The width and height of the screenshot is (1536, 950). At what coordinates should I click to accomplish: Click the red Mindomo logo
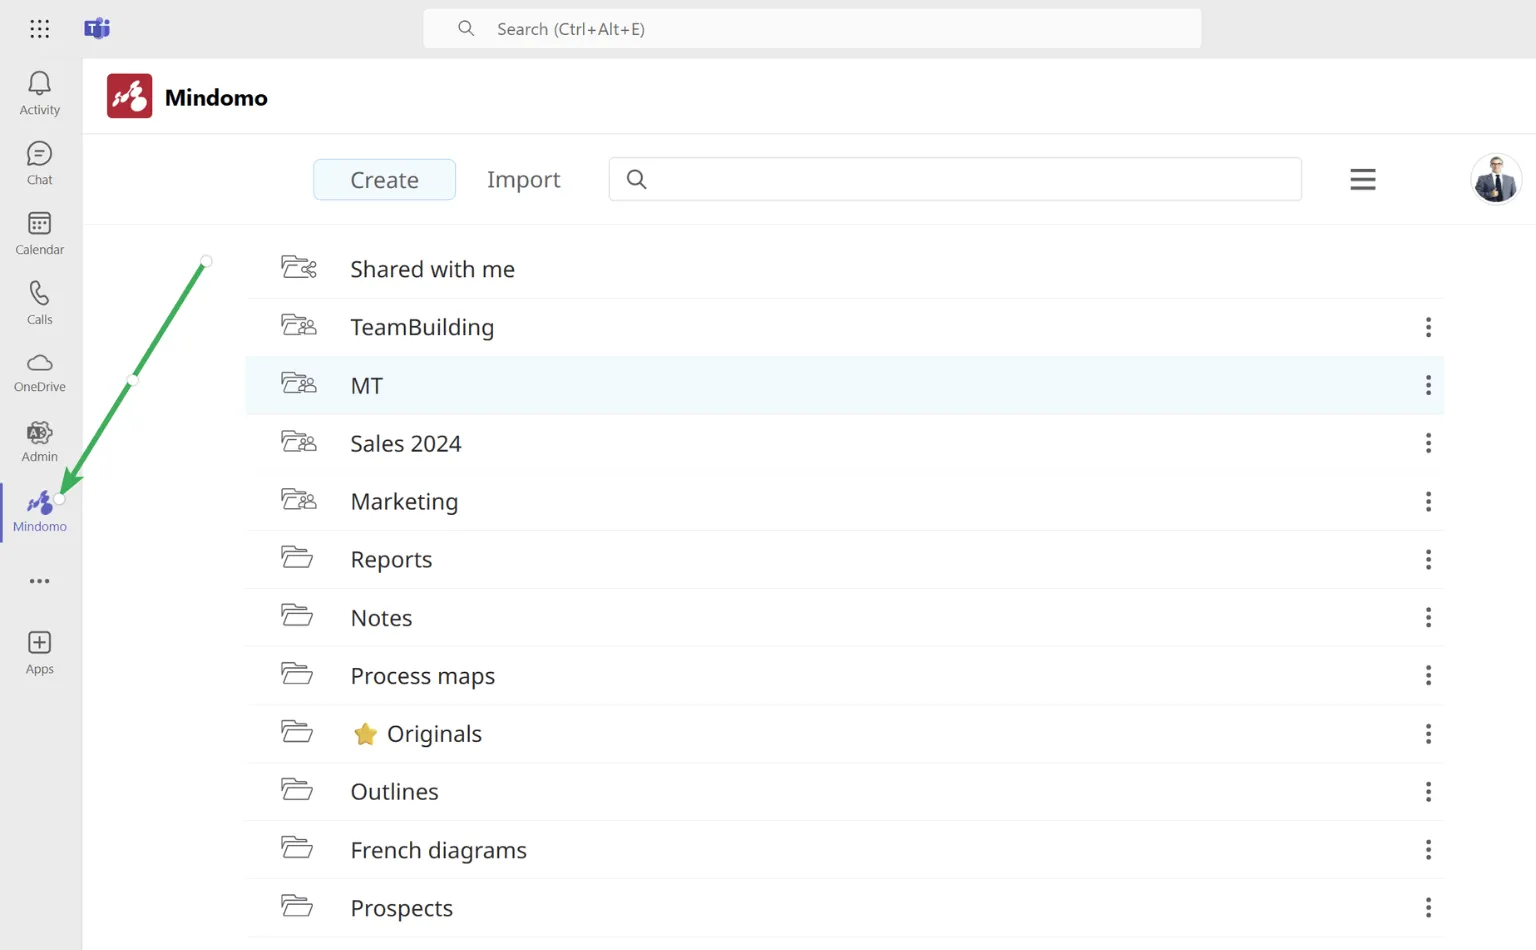tap(130, 96)
